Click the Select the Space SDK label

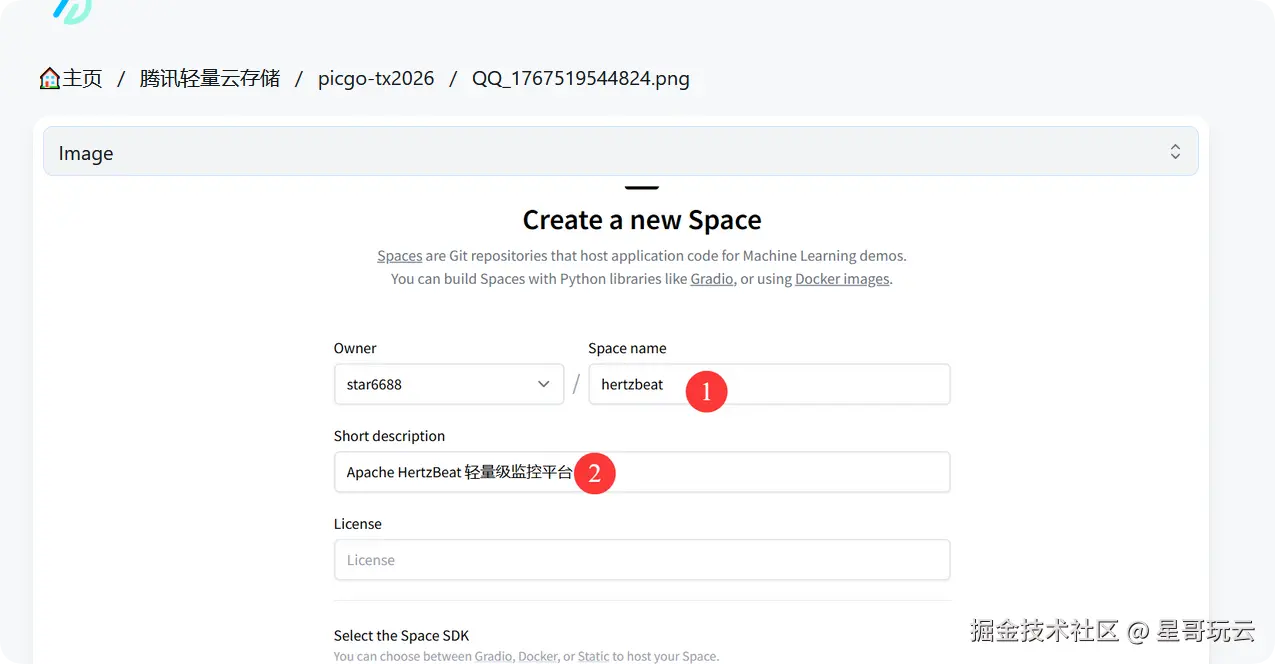[x=401, y=636]
